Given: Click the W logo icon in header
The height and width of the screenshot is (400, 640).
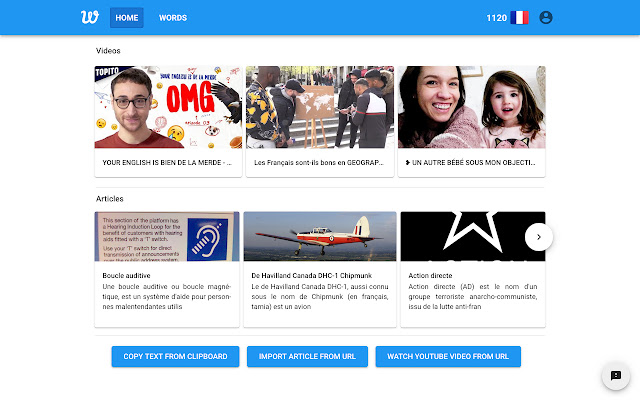Looking at the screenshot, I should coord(90,18).
